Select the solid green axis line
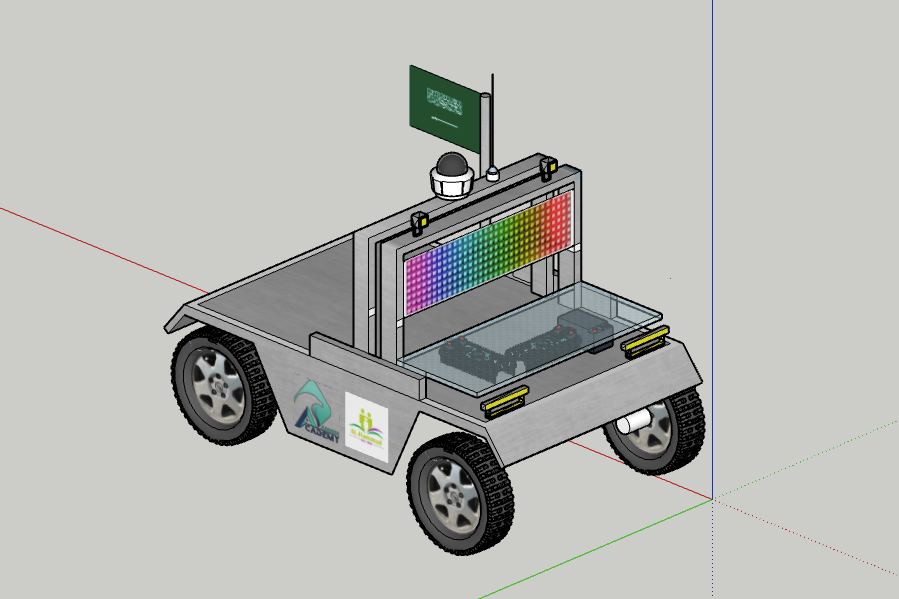899x599 pixels. click(600, 549)
